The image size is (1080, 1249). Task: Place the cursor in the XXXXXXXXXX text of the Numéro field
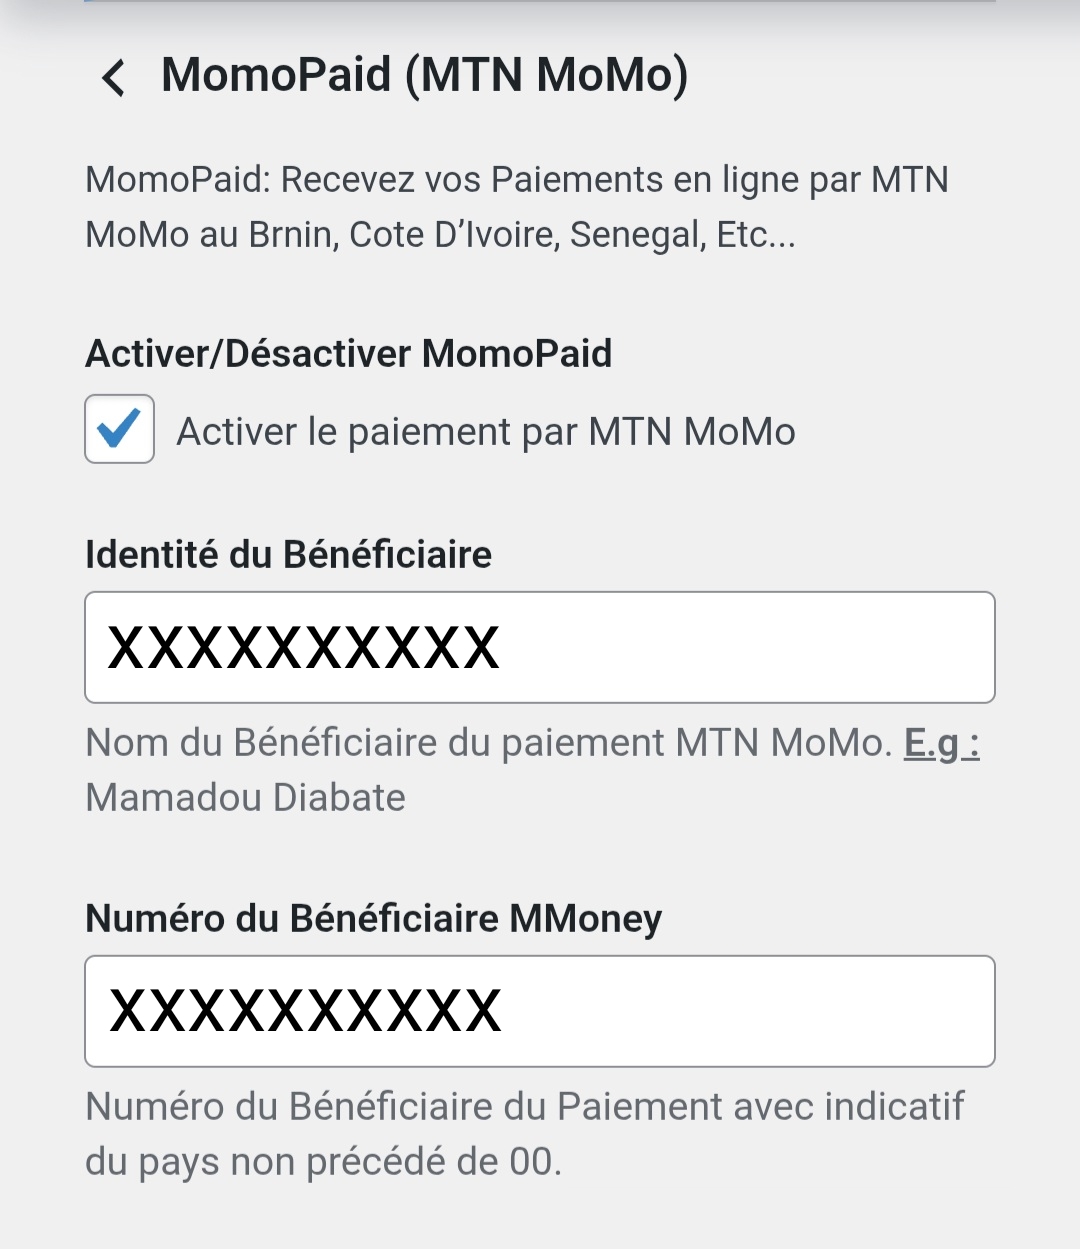[x=305, y=1011]
